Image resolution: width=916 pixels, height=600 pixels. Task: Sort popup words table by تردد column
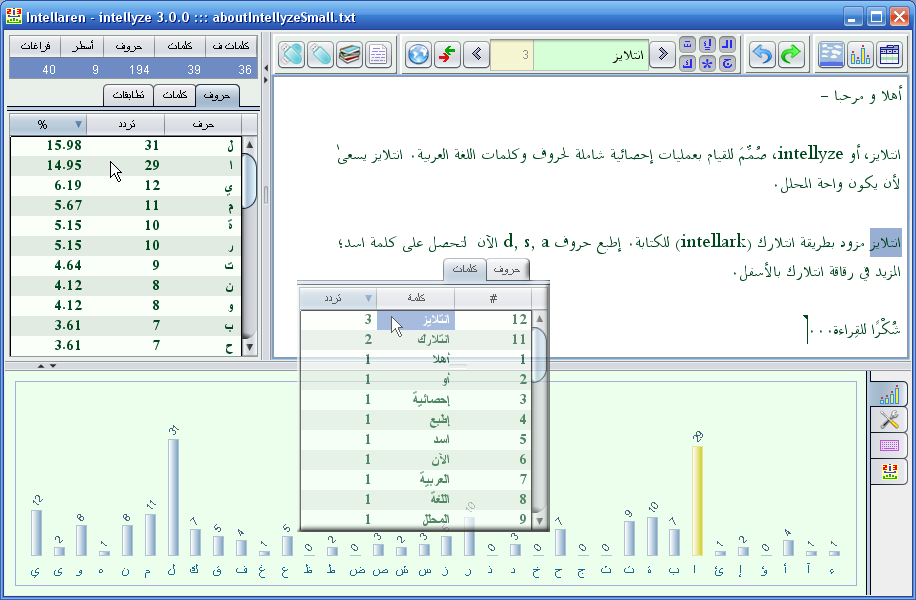click(x=338, y=299)
